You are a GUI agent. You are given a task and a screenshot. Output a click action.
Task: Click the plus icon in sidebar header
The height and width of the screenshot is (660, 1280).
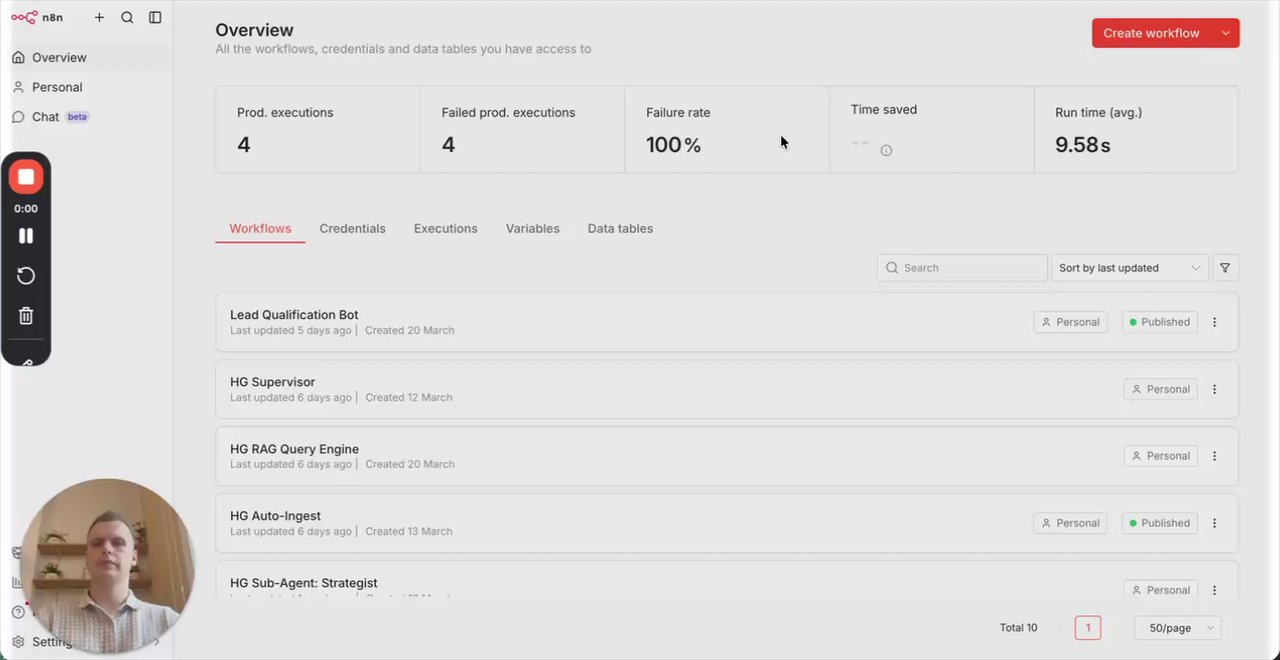coord(99,17)
